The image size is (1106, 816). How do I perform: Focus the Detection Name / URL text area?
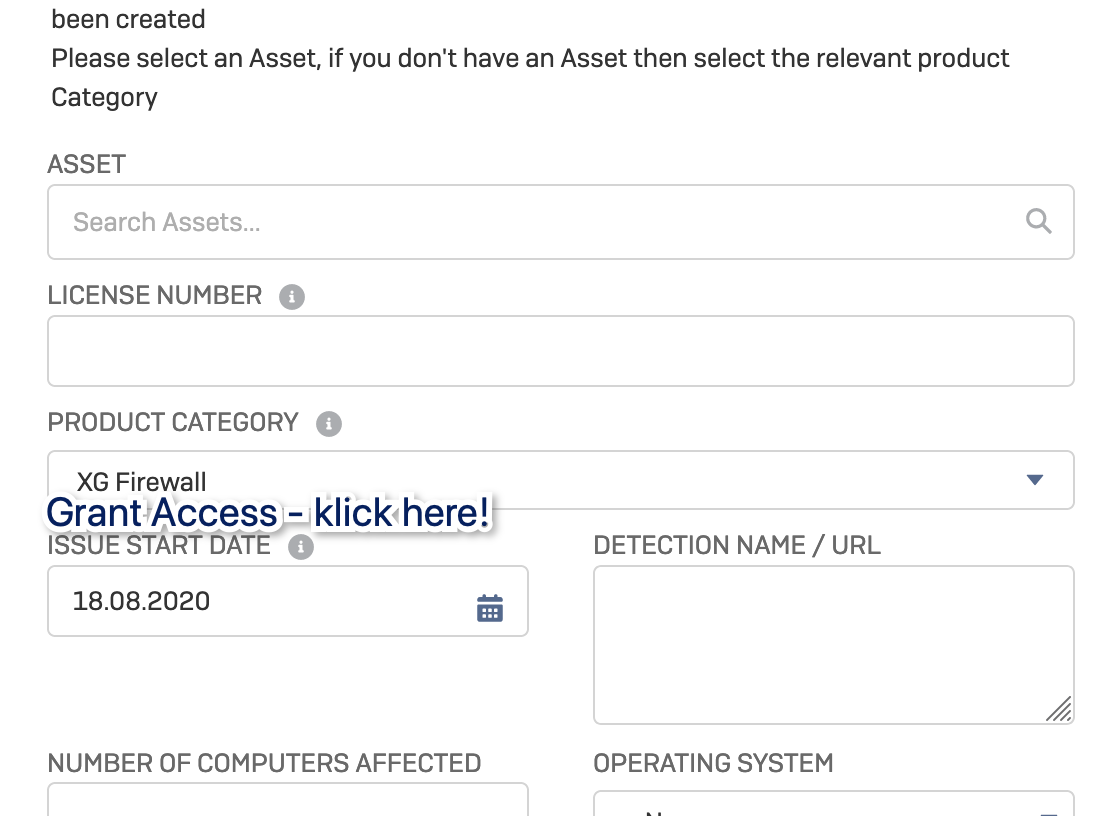tap(834, 645)
